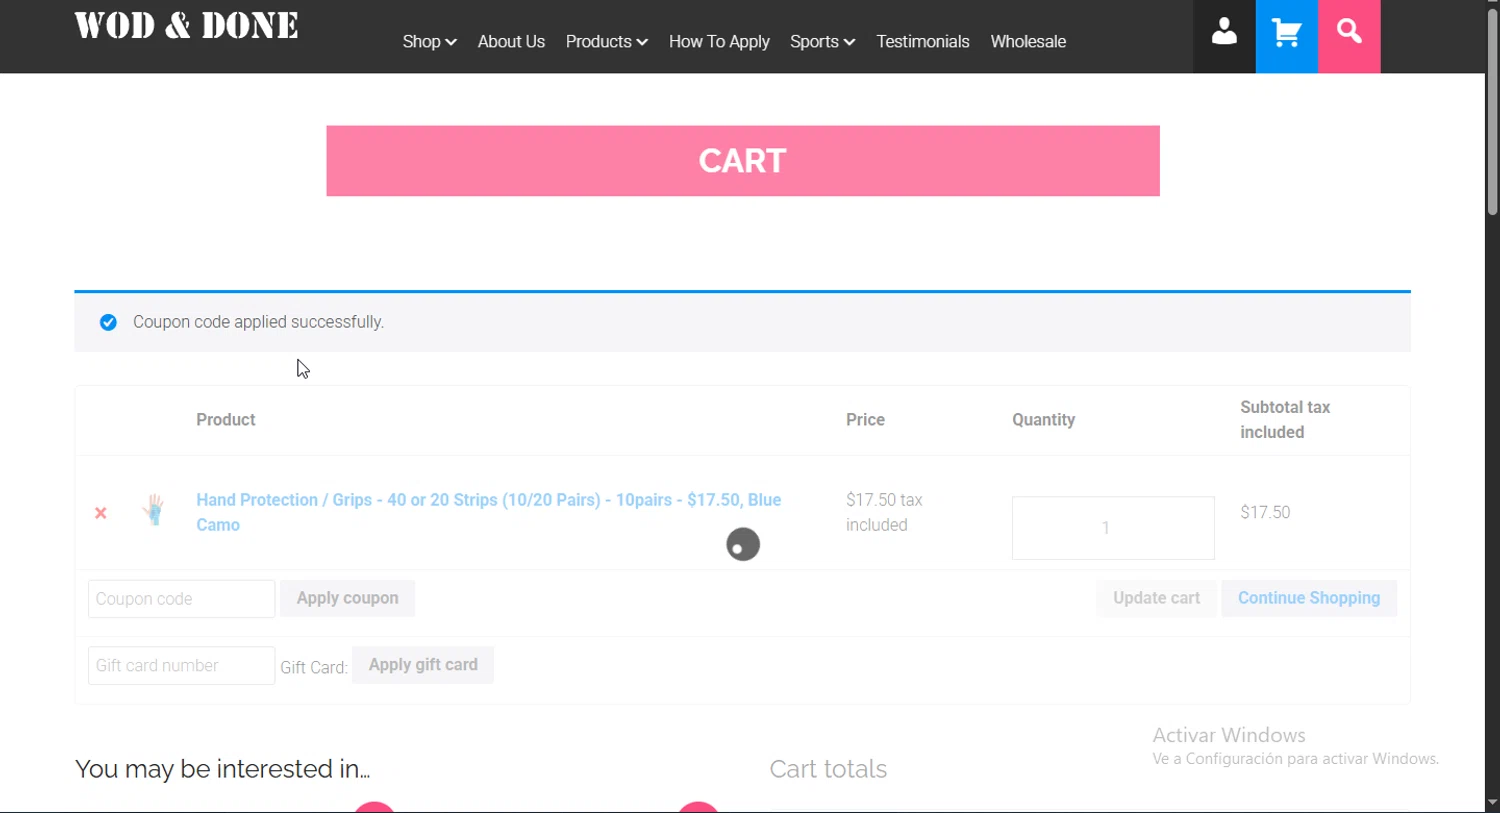Image resolution: width=1500 pixels, height=813 pixels.
Task: Click the pink CART title banner
Action: 743,161
